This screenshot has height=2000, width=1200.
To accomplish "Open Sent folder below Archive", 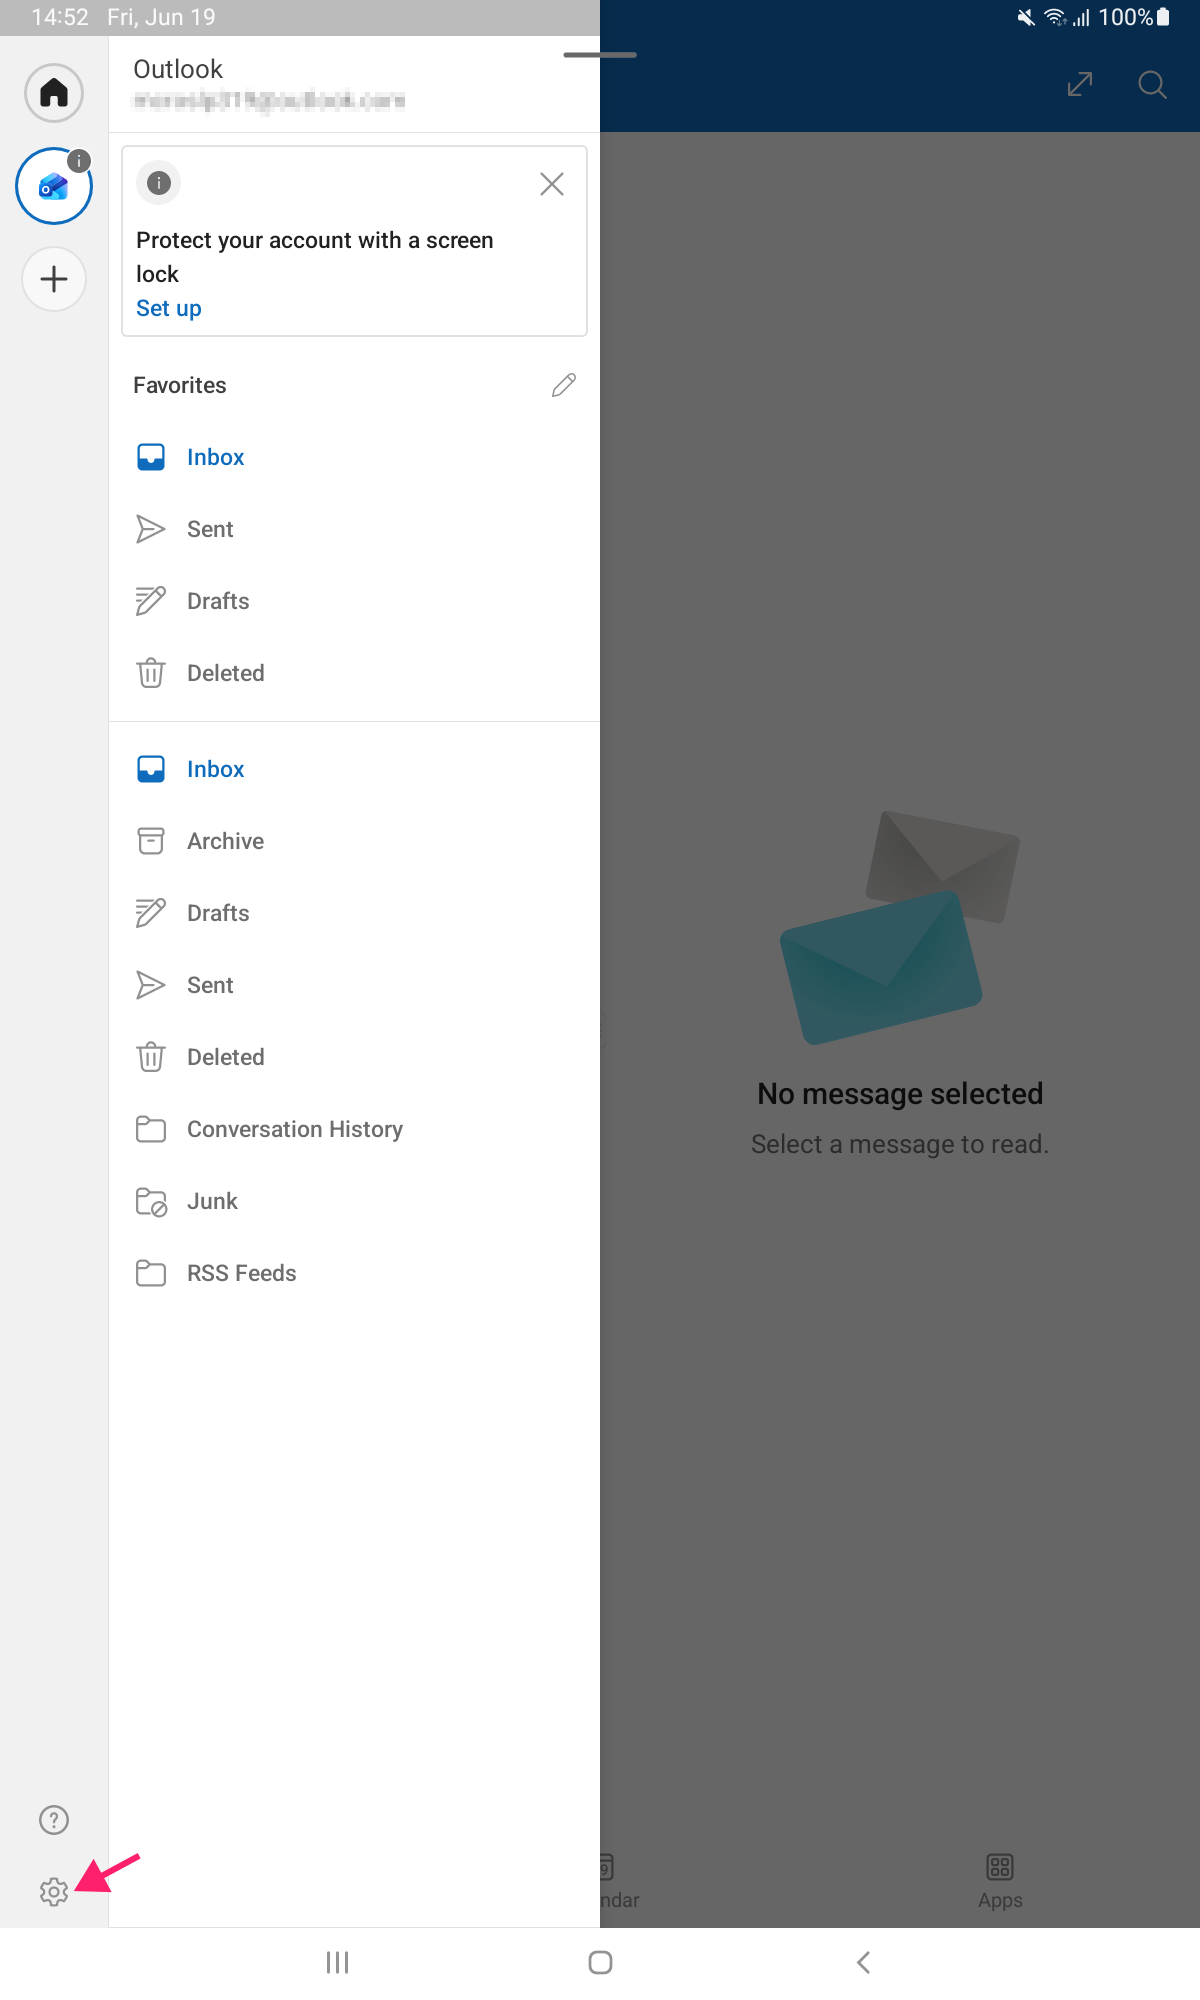I will [x=354, y=985].
